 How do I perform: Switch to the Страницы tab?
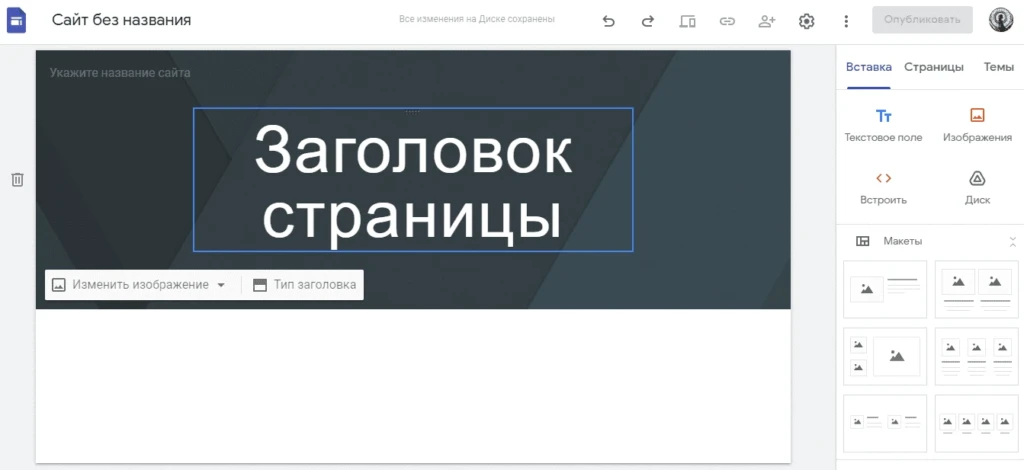click(934, 67)
